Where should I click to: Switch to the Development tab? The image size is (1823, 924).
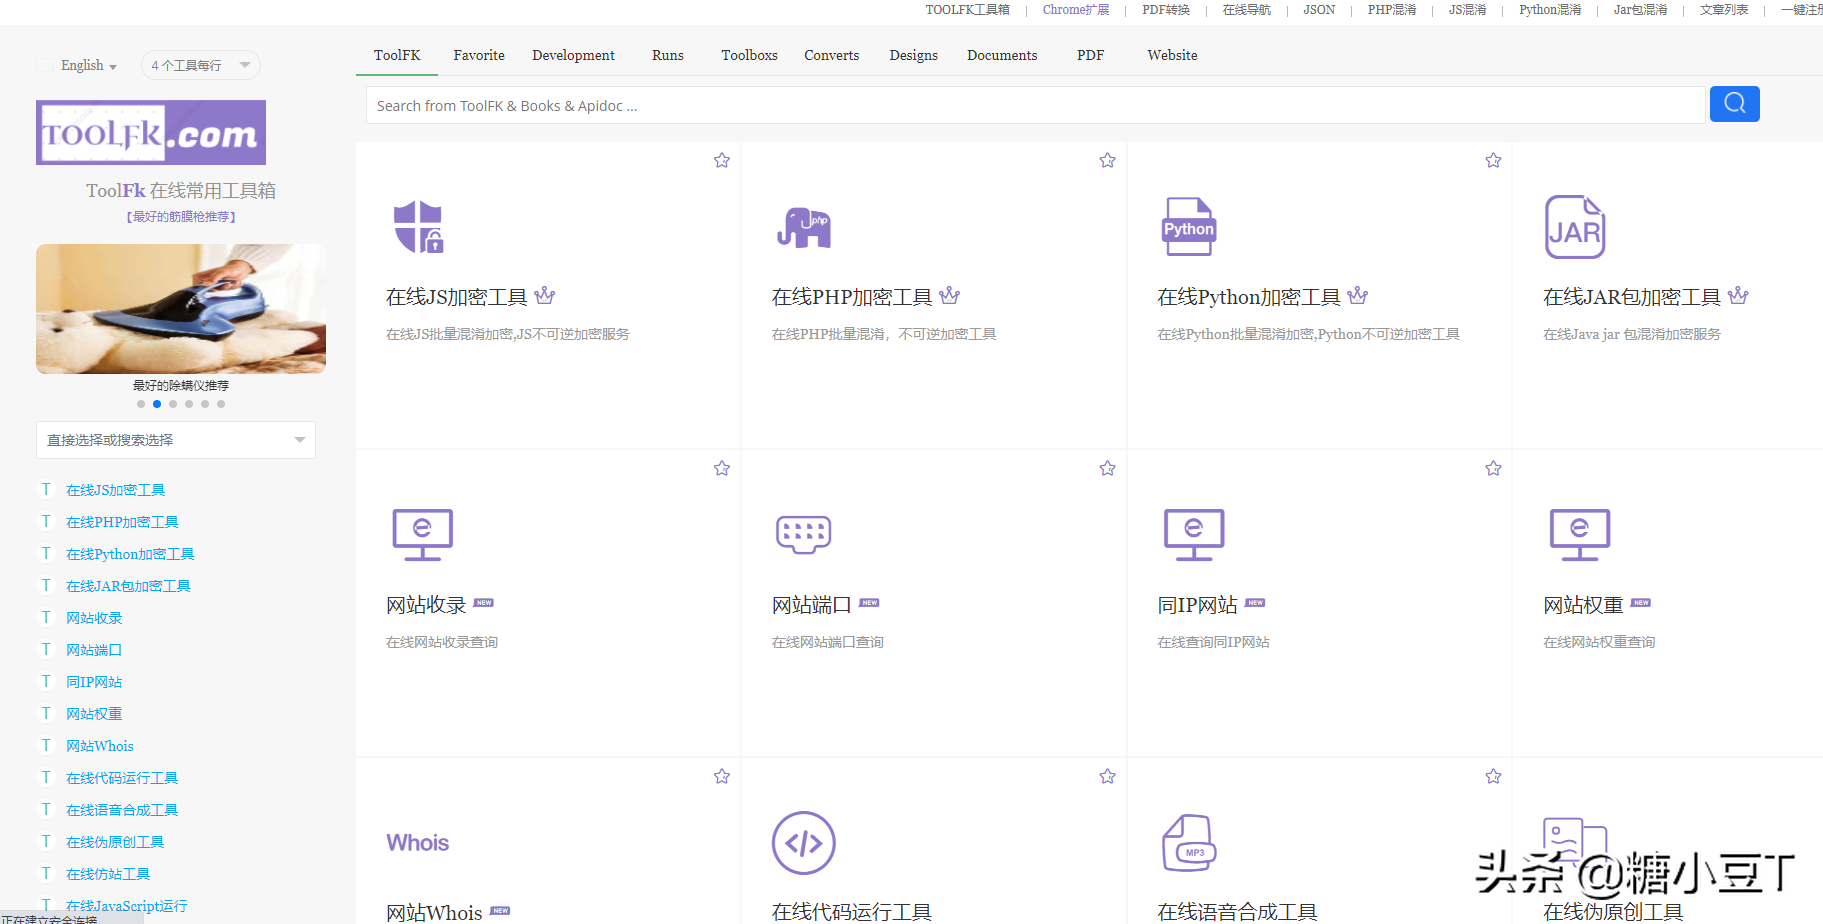(x=573, y=55)
